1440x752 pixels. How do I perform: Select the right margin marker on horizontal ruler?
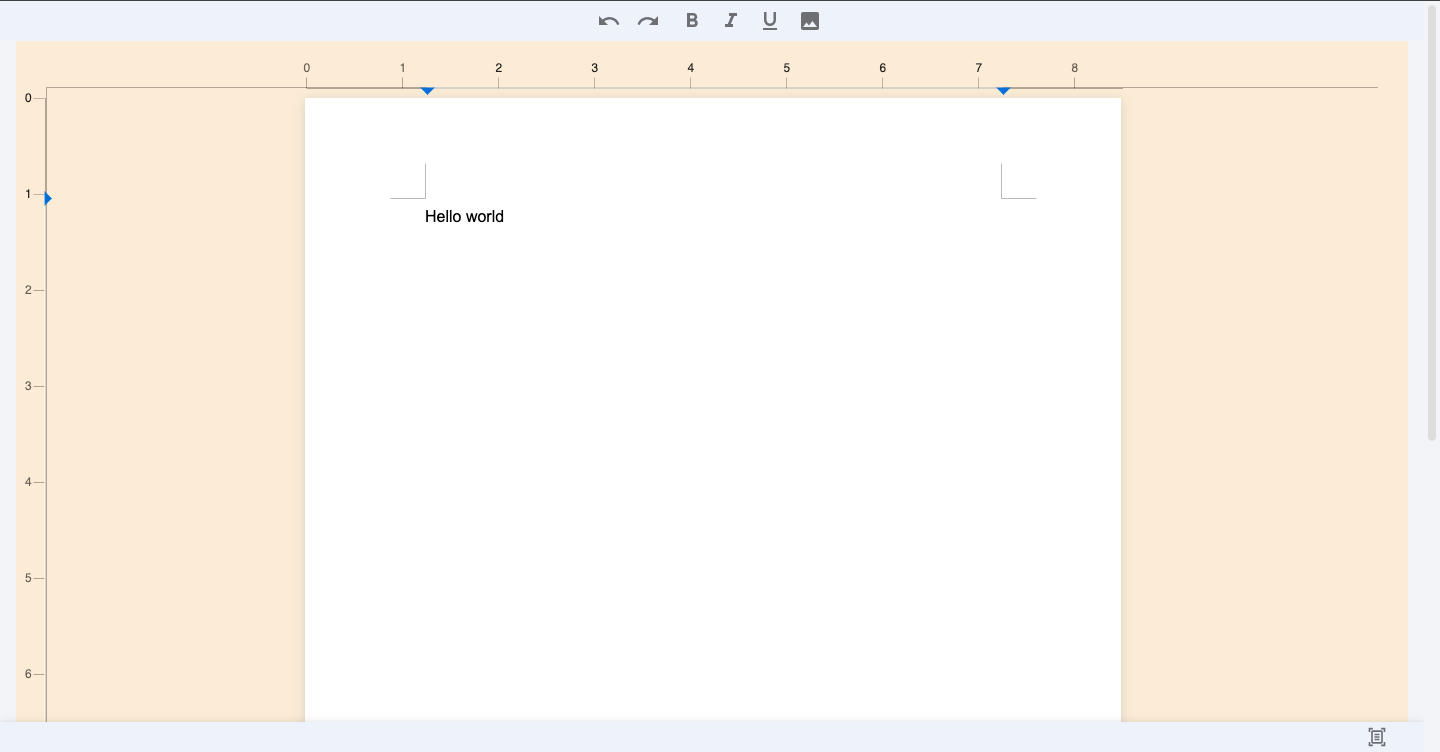point(1003,91)
